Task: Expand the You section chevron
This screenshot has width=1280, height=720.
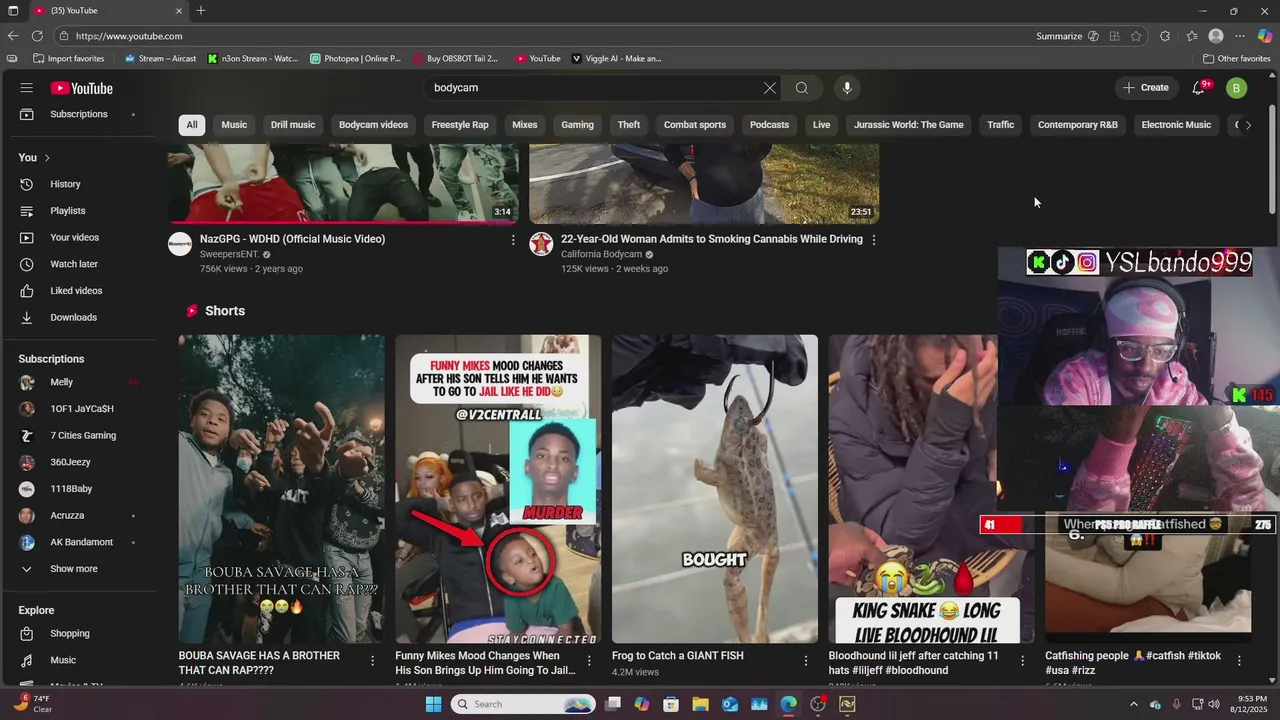Action: 47,158
